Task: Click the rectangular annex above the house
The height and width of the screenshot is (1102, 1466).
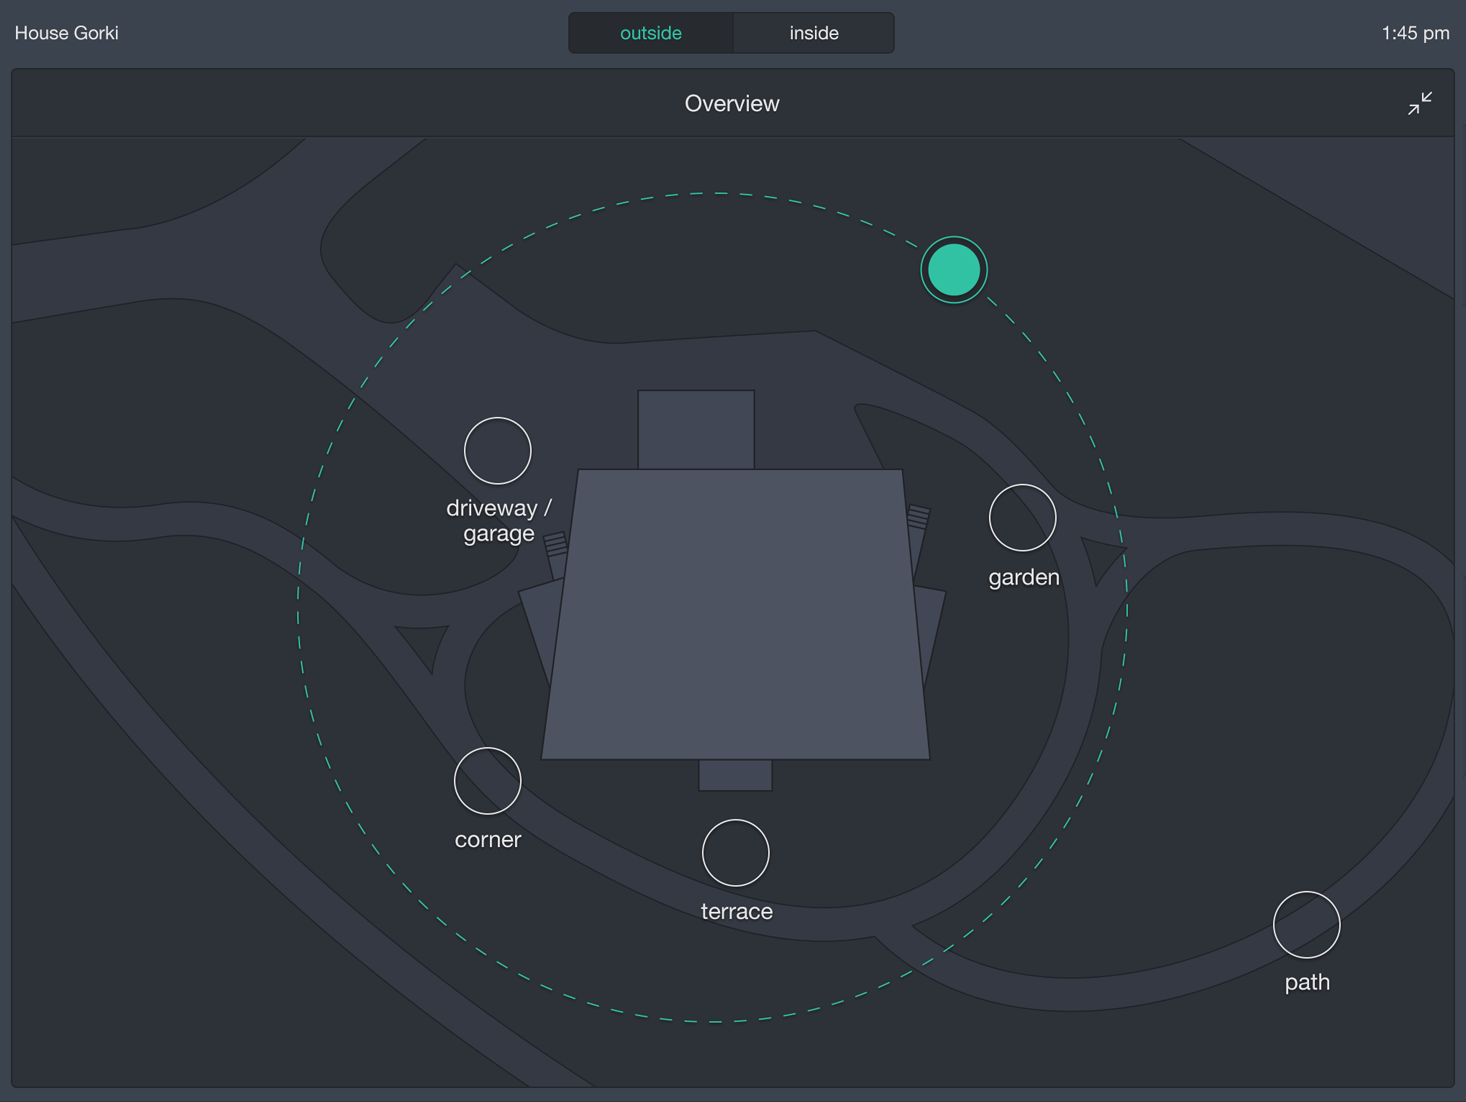Action: [x=696, y=429]
